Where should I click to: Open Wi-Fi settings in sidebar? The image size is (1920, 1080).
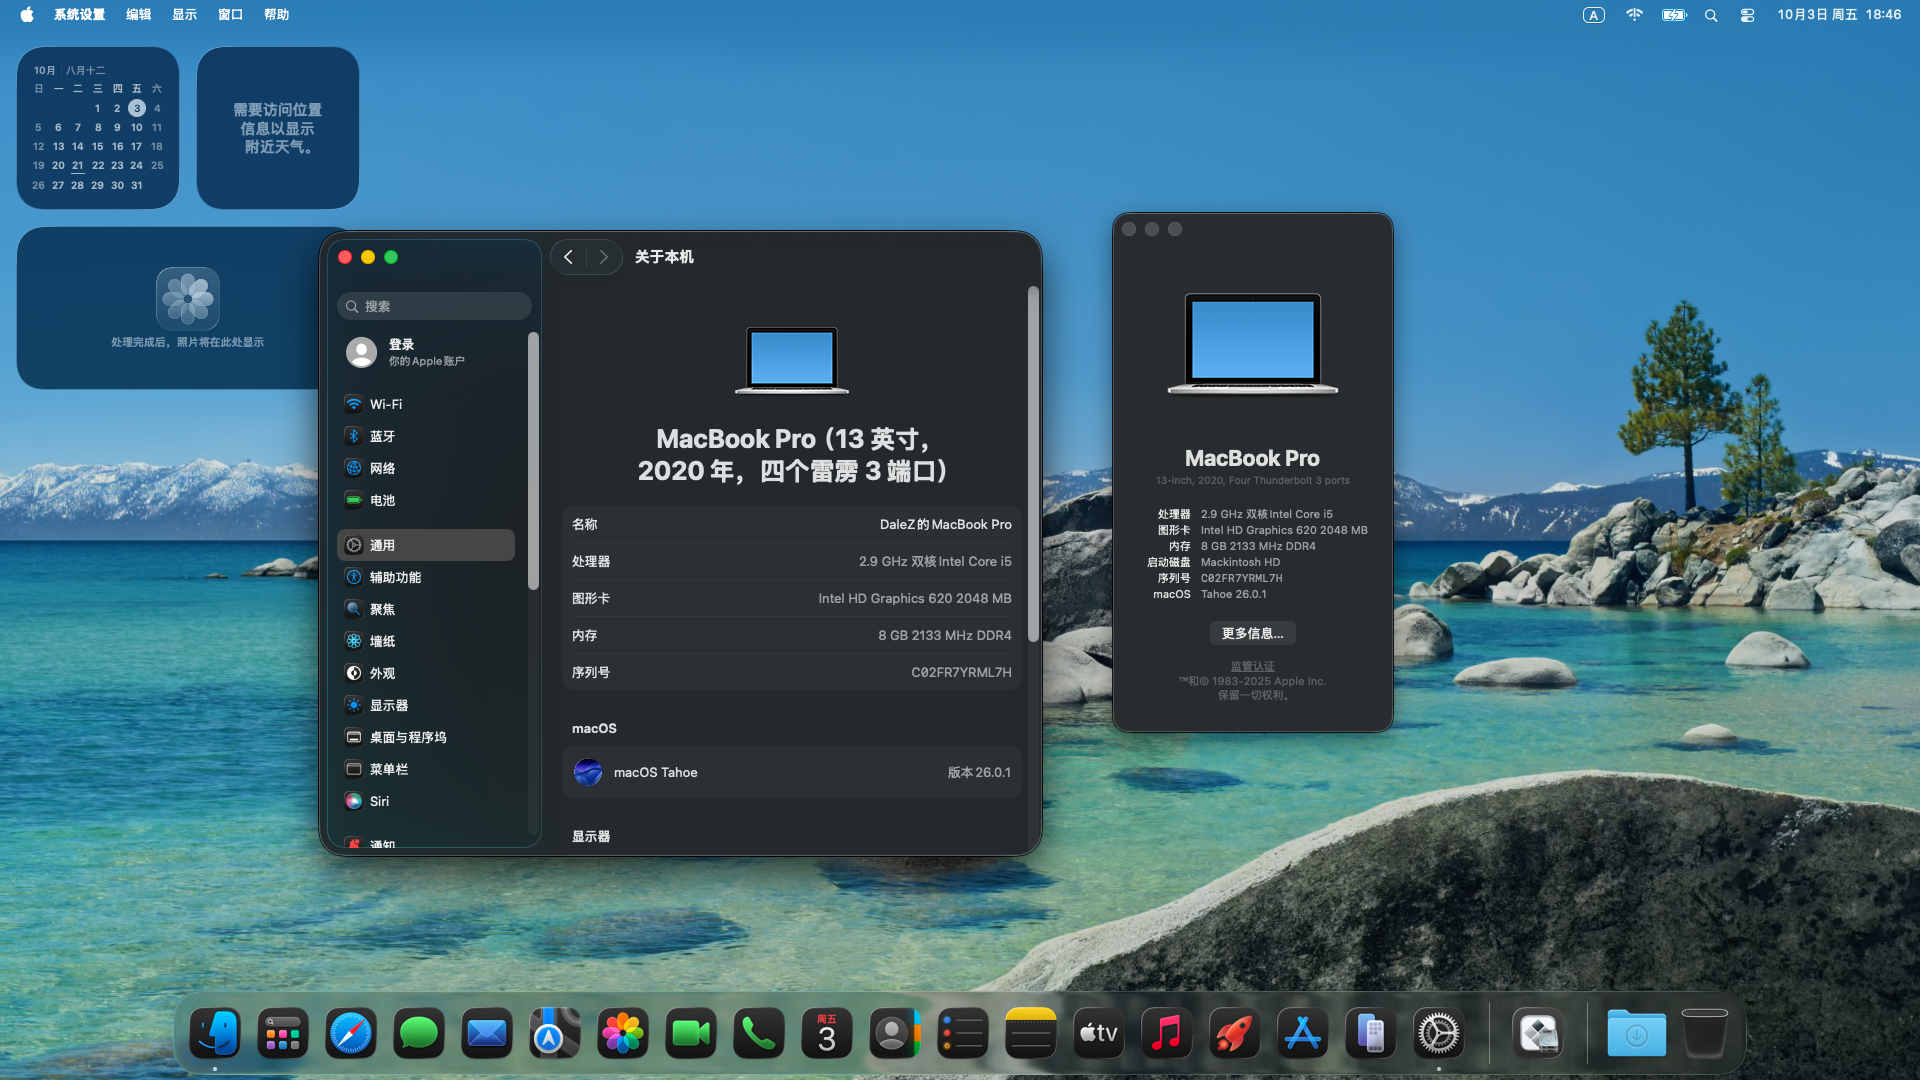pyautogui.click(x=385, y=404)
